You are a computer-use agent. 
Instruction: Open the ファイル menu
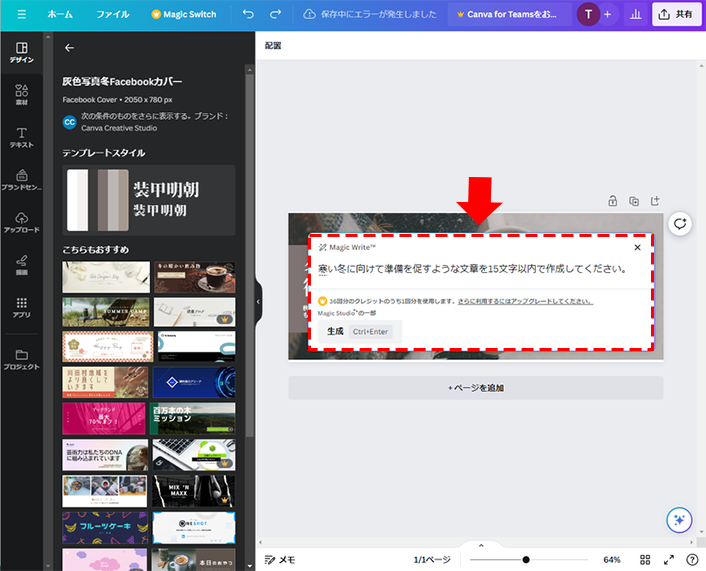coord(113,14)
